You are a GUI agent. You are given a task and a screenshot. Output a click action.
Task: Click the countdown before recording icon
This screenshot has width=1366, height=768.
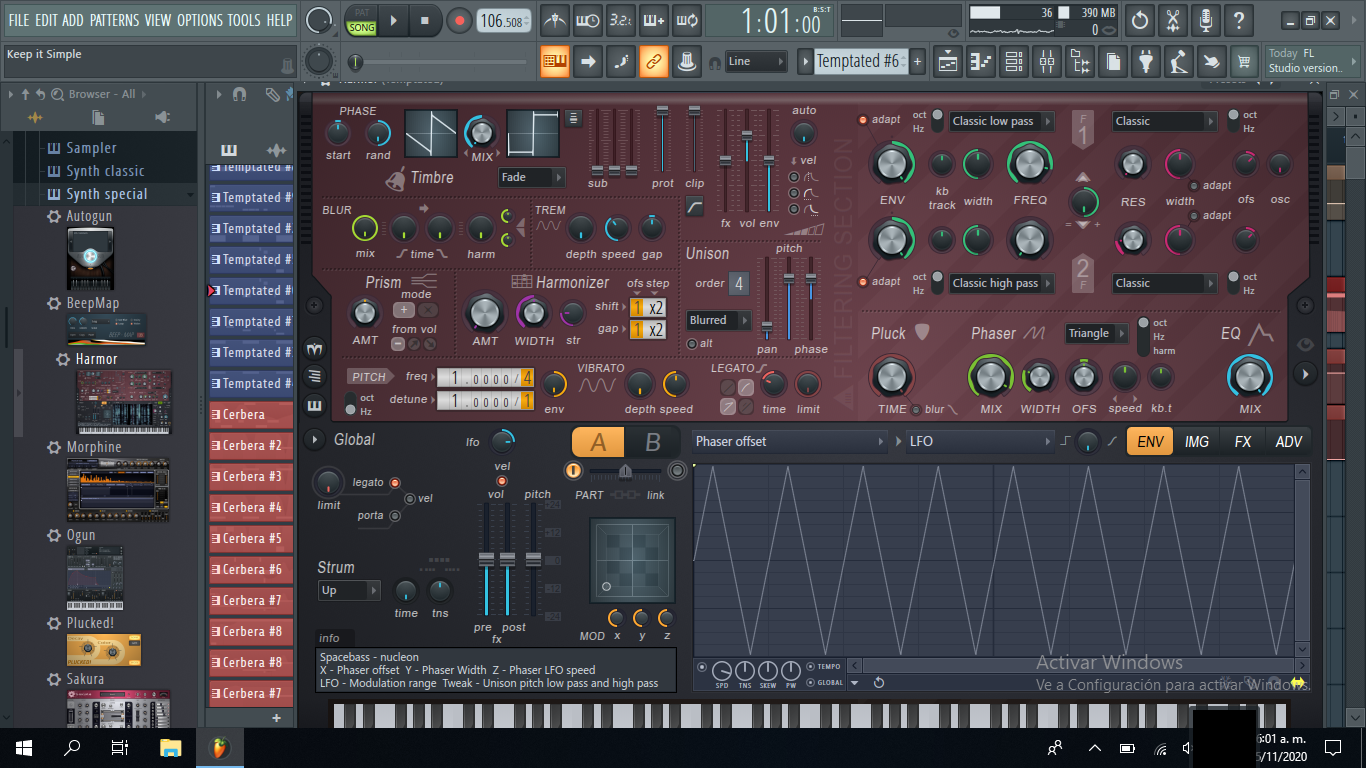pyautogui.click(x=620, y=19)
